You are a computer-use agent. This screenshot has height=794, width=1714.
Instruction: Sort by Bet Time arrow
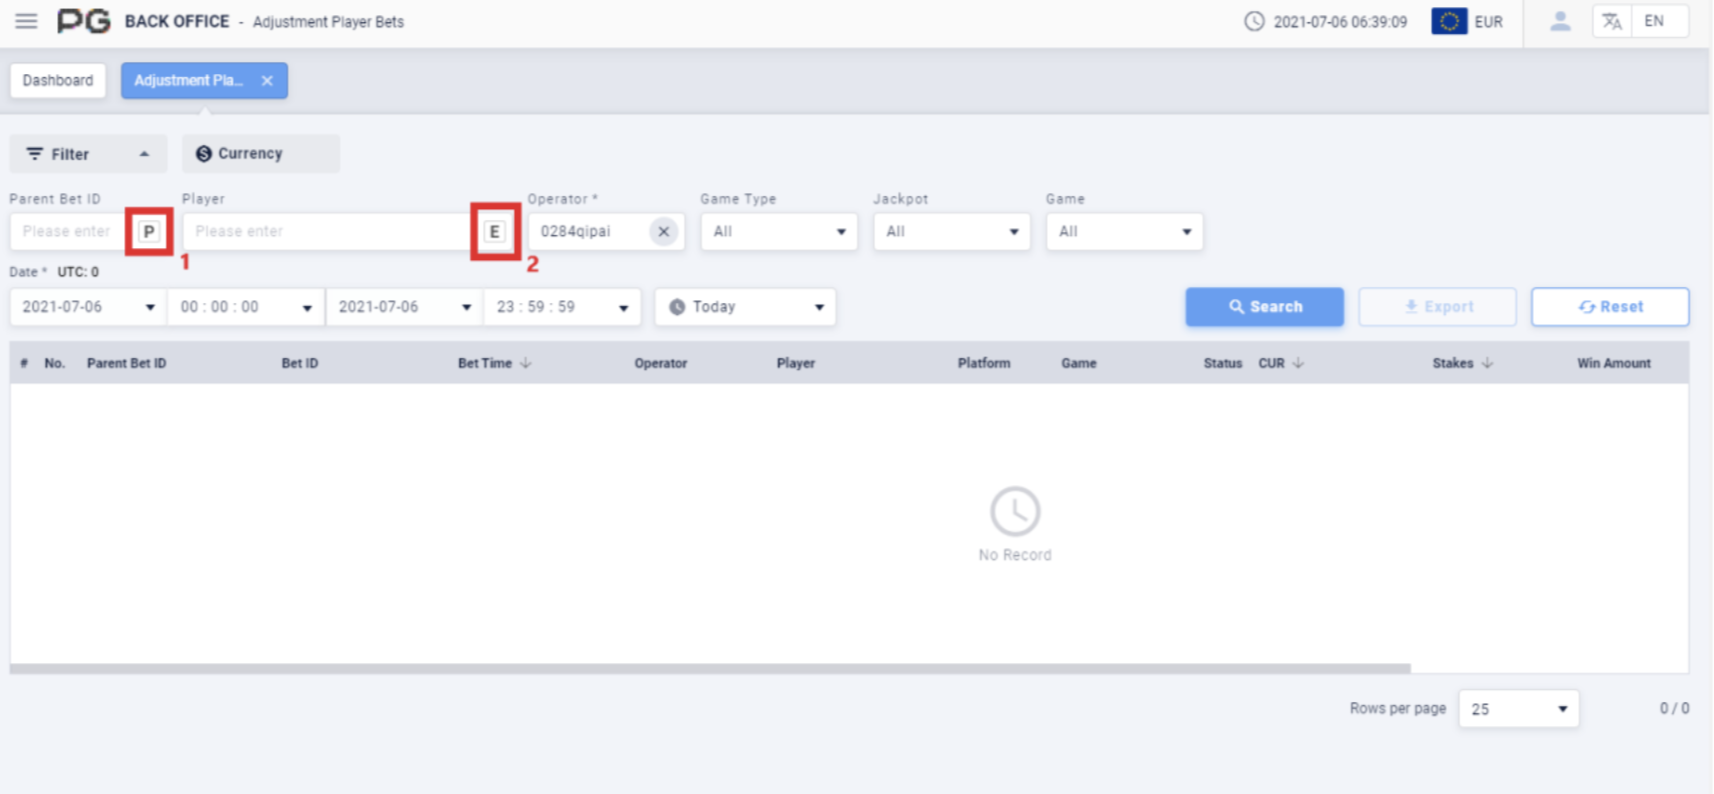click(x=526, y=363)
